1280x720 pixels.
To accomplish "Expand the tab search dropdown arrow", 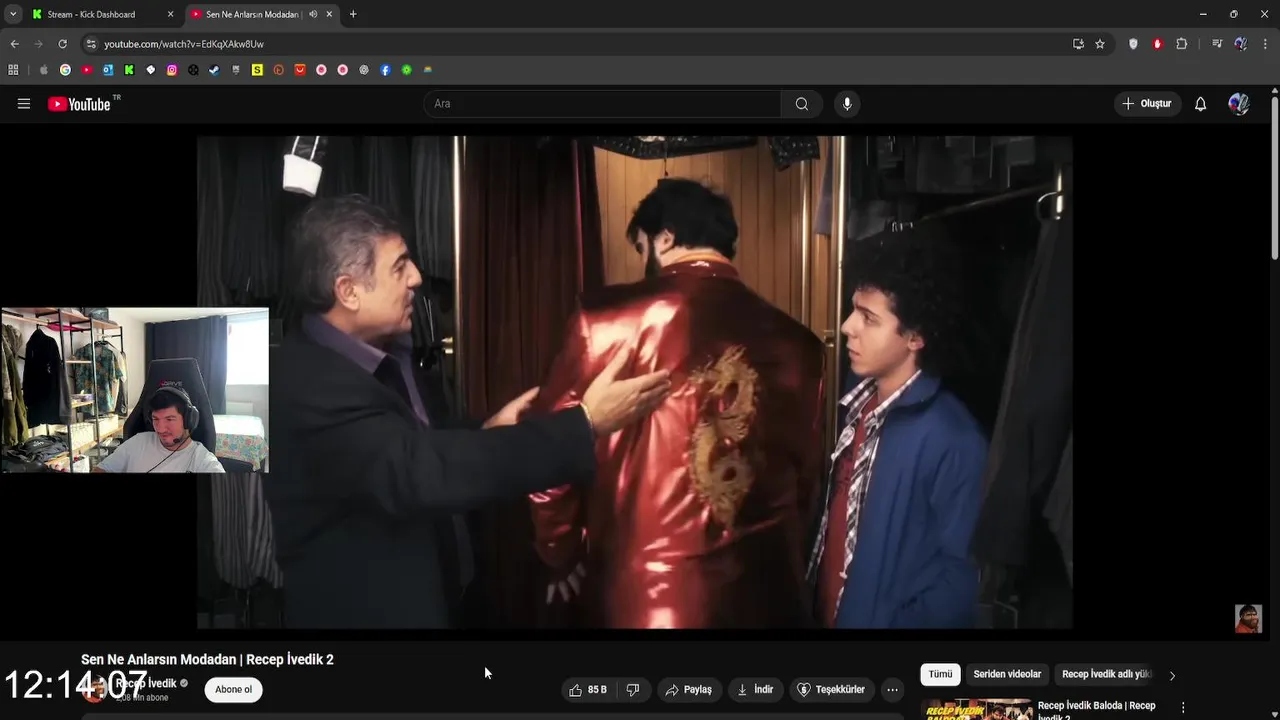I will pyautogui.click(x=13, y=14).
